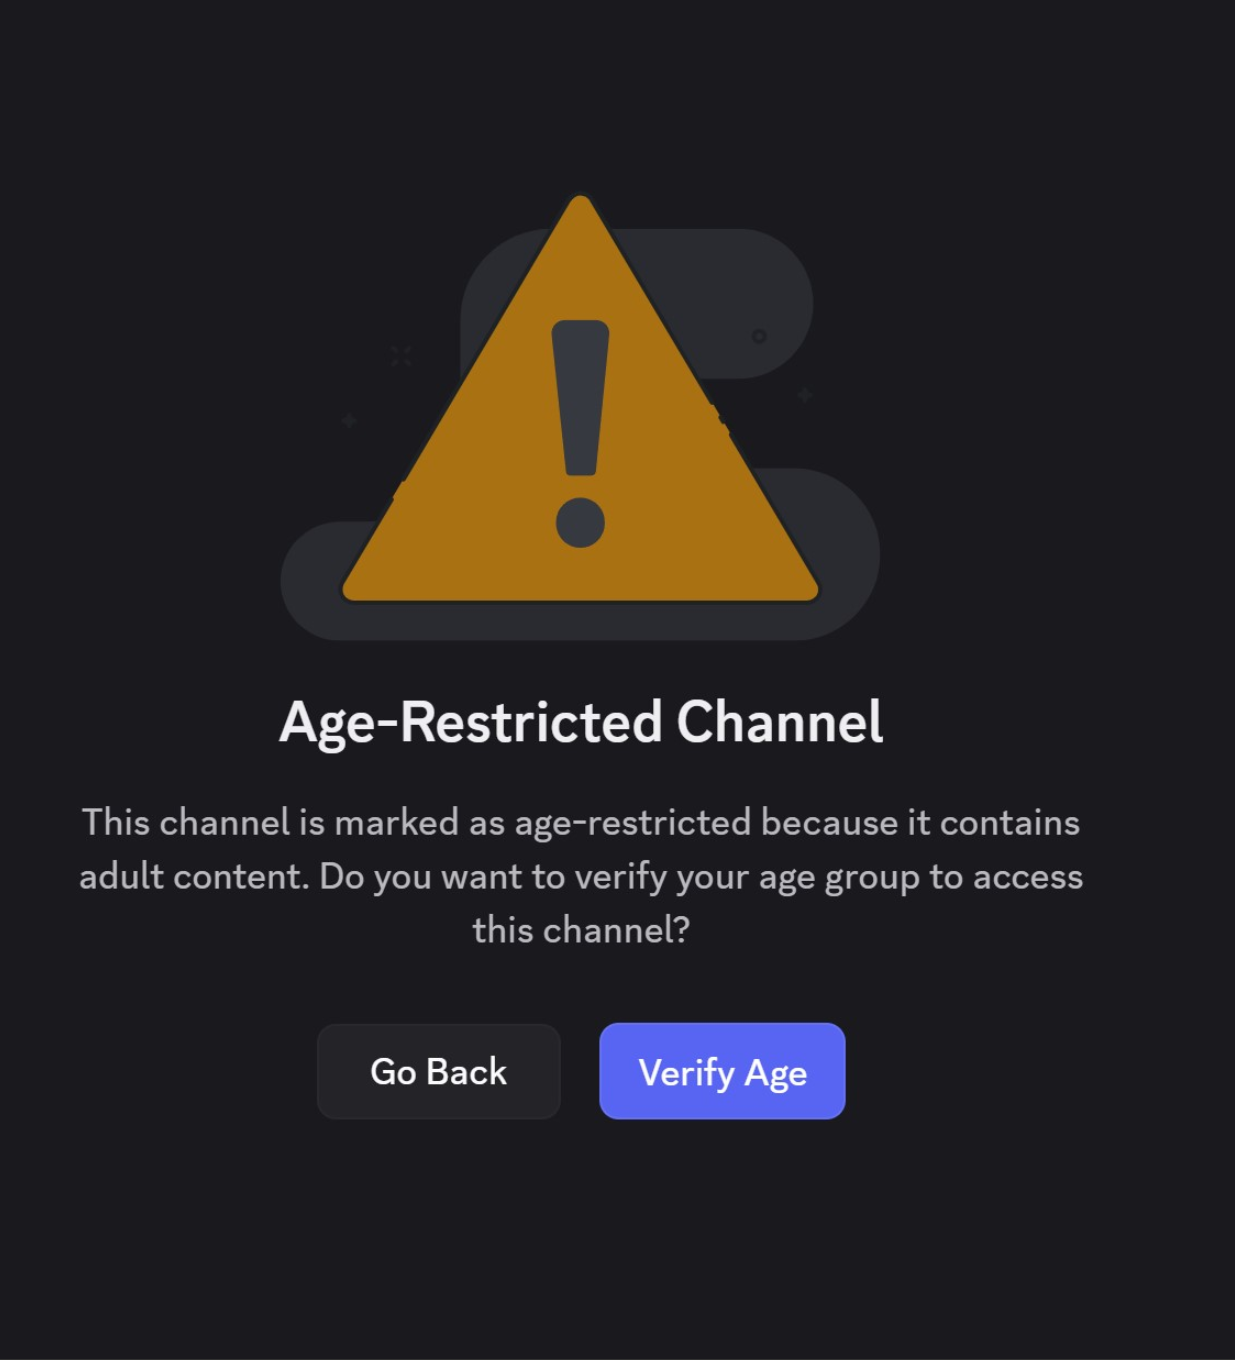Select the Go Back button
This screenshot has height=1360, width=1235.
(x=438, y=1071)
